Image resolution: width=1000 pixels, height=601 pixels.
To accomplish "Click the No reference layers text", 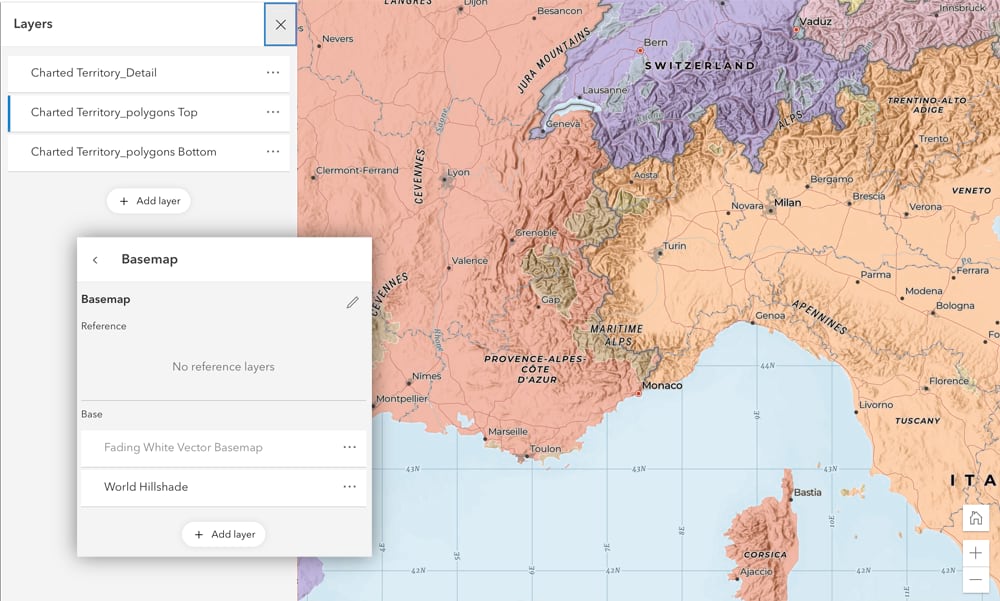I will (223, 367).
